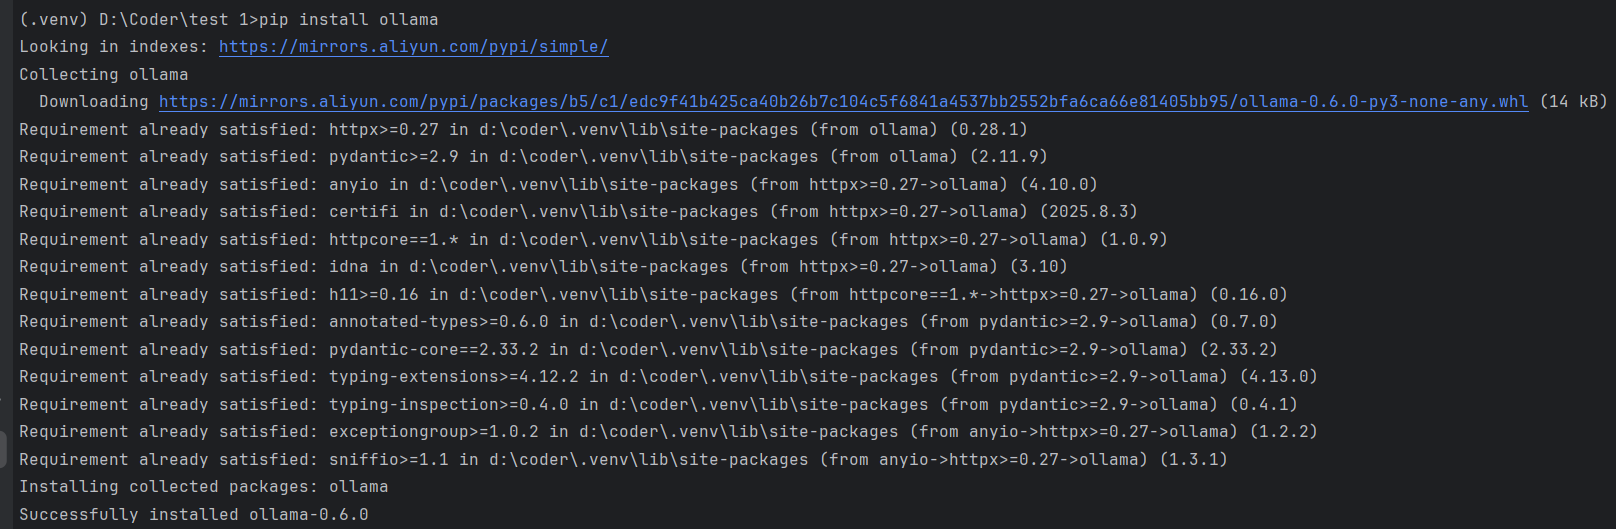The width and height of the screenshot is (1616, 529).
Task: Click the exceptiongroup>=1.0.2 requirement line
Action: pos(668,432)
